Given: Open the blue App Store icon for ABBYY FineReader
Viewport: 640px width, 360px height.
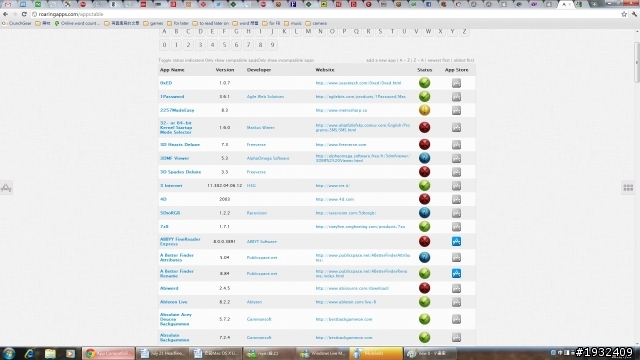Looking at the screenshot, I should (456, 241).
